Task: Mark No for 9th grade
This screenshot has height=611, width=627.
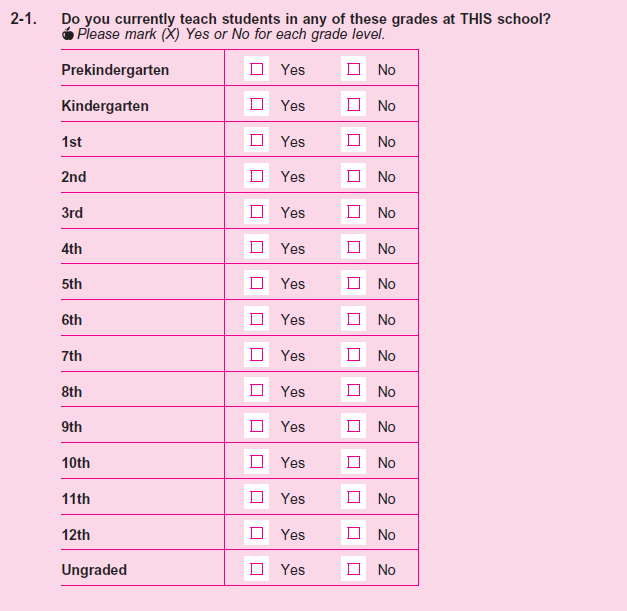Action: click(x=353, y=426)
